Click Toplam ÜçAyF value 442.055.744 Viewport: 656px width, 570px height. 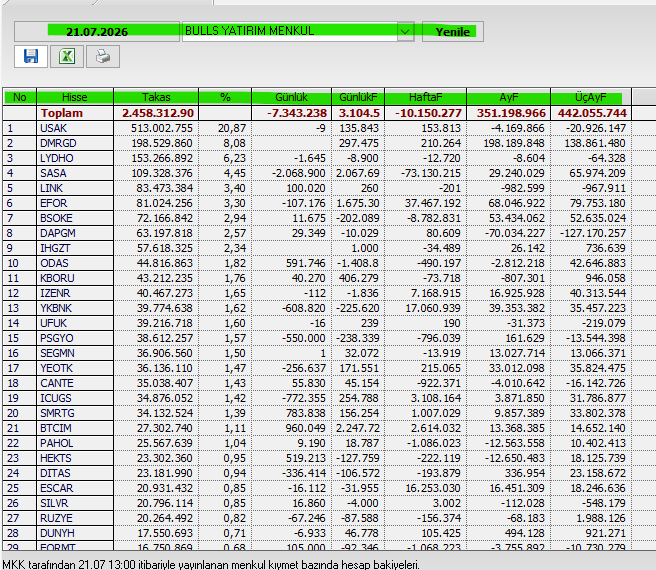click(x=592, y=113)
